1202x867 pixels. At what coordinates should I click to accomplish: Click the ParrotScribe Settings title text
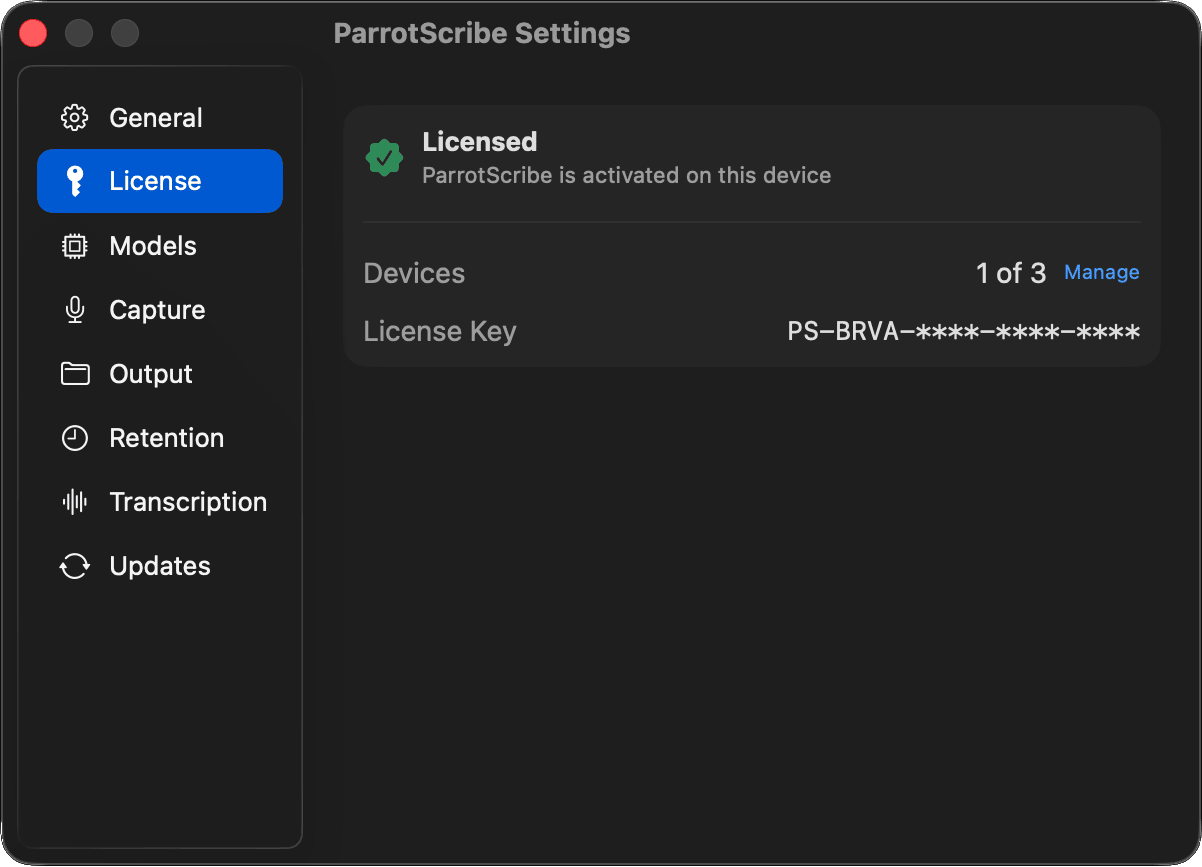tap(481, 33)
